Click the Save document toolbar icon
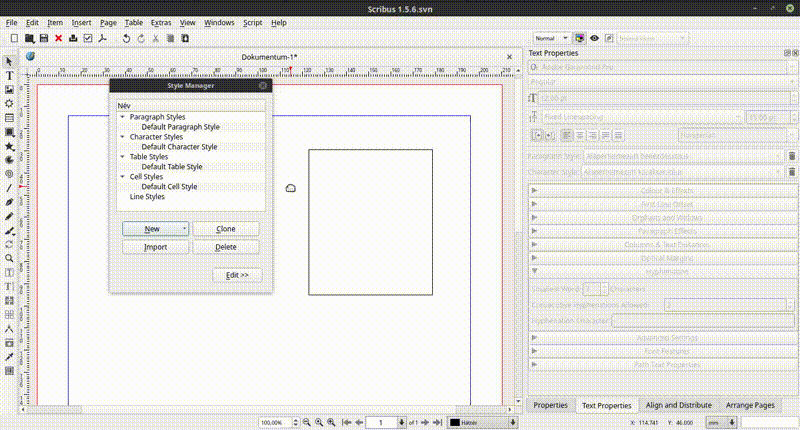This screenshot has width=800, height=430. click(x=44, y=38)
